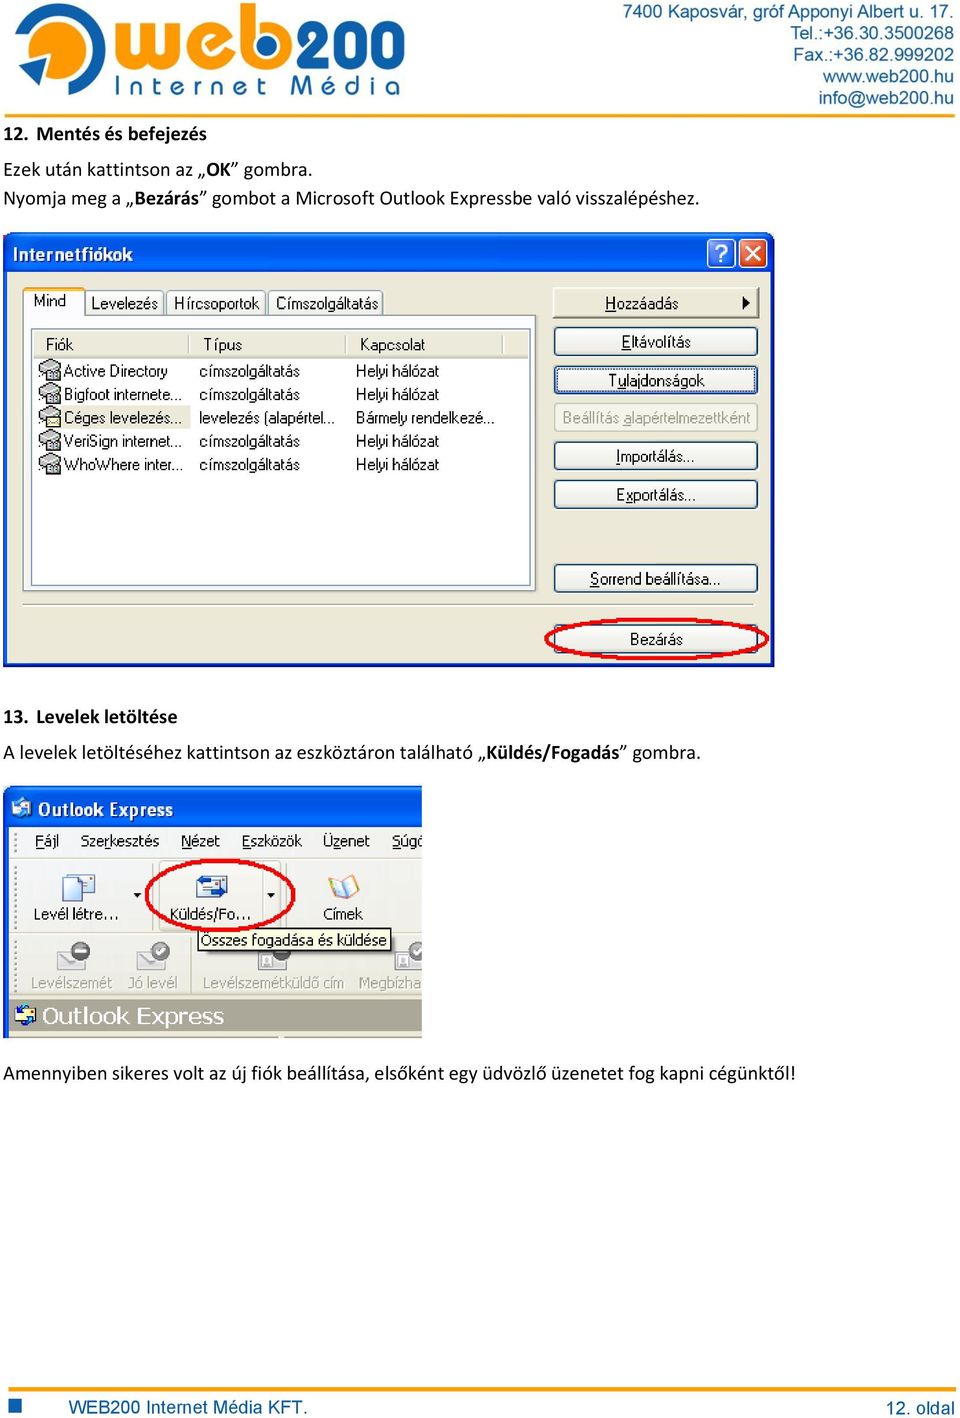Viewport: 960px width, 1418px height.
Task: Close the Internetfiókok dialog with X
Action: pos(753,253)
